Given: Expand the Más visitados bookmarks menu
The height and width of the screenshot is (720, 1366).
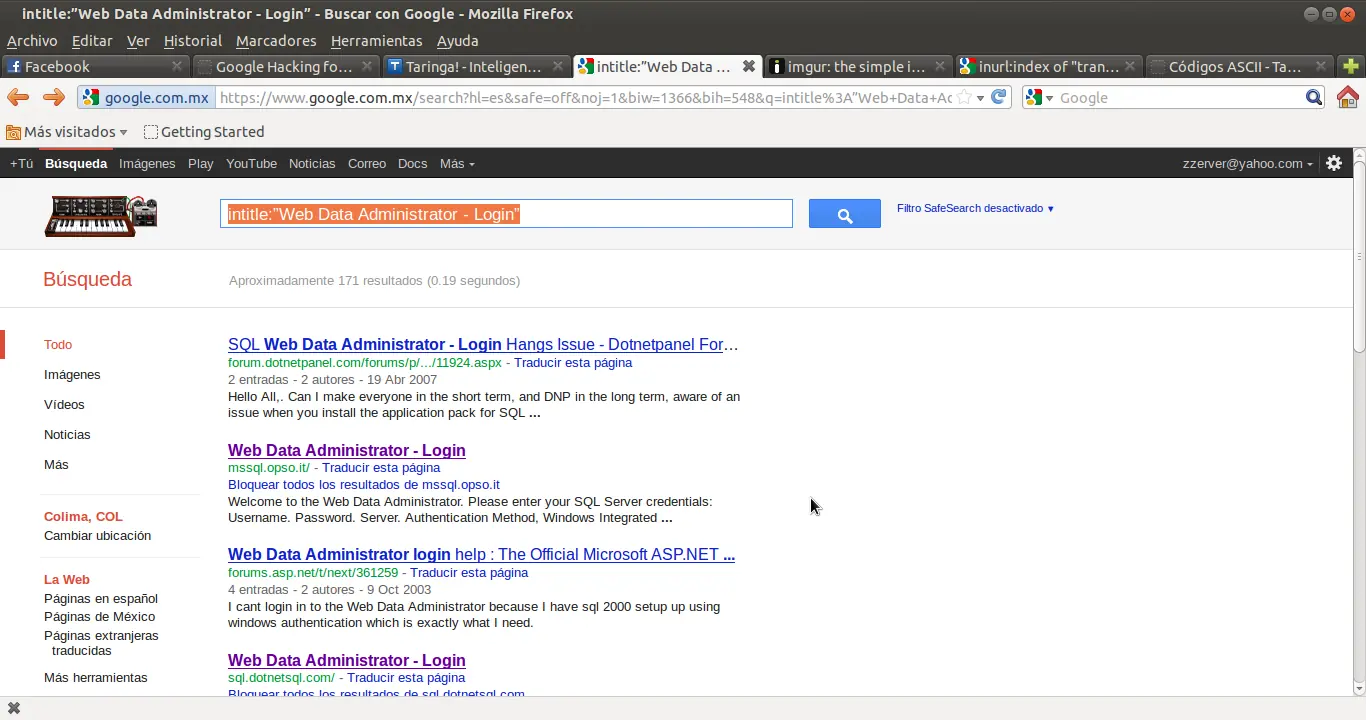Looking at the screenshot, I should [x=67, y=132].
